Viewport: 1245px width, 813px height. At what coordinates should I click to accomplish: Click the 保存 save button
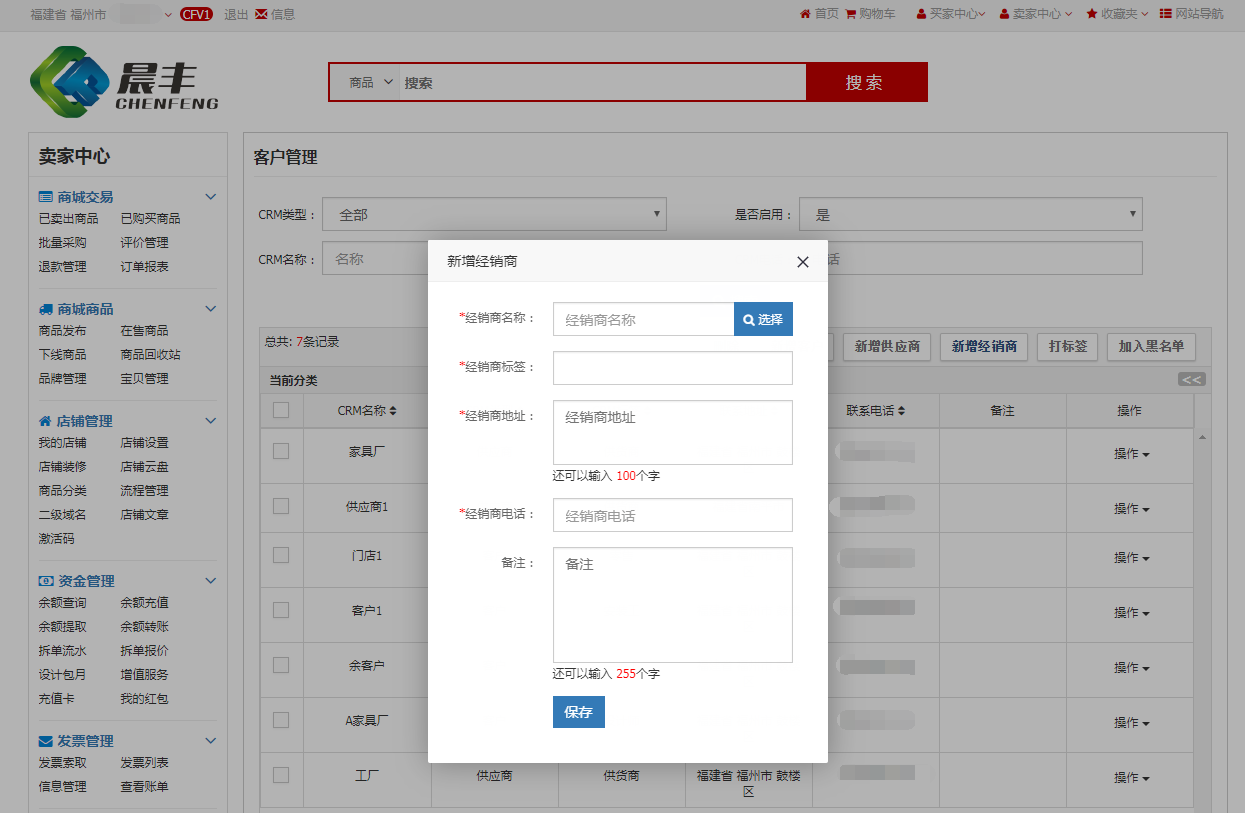click(x=578, y=712)
